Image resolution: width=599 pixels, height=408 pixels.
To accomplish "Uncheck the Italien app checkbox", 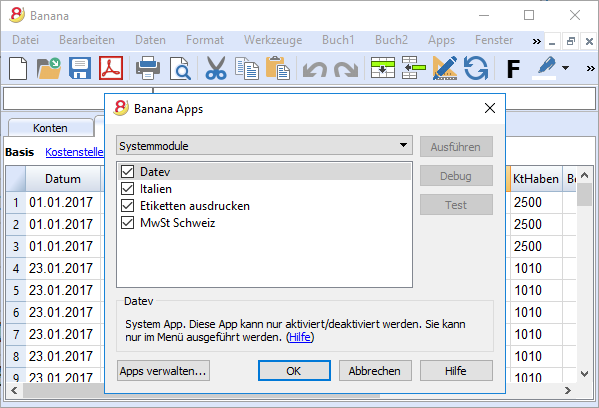I will pos(128,188).
